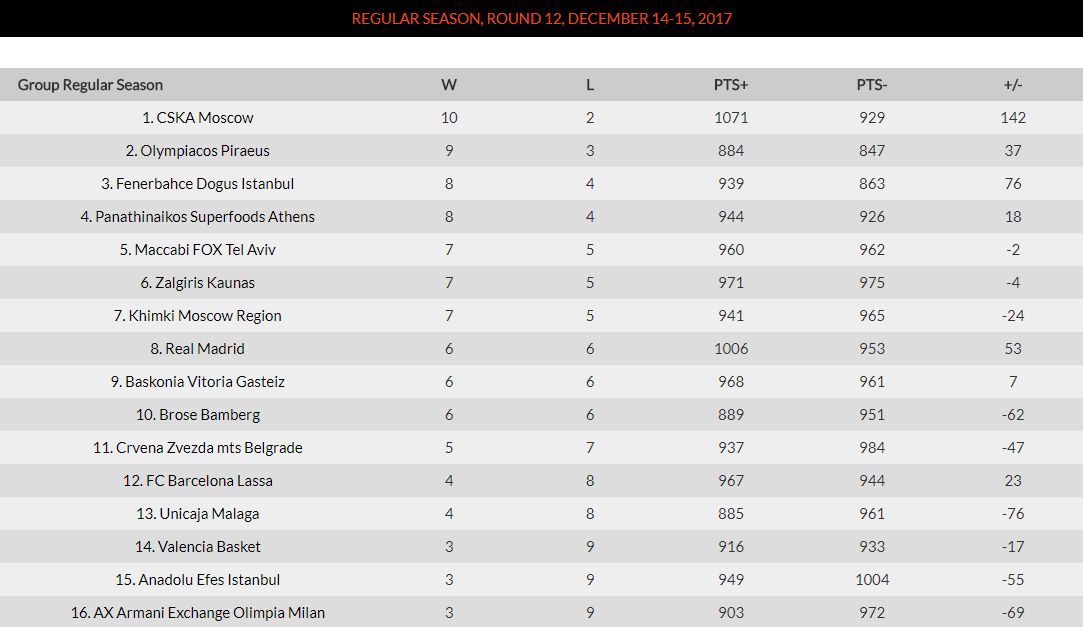Open Crvena Zvezda mts Belgrade link
Viewport: 1083px width, 627px height.
click(198, 448)
